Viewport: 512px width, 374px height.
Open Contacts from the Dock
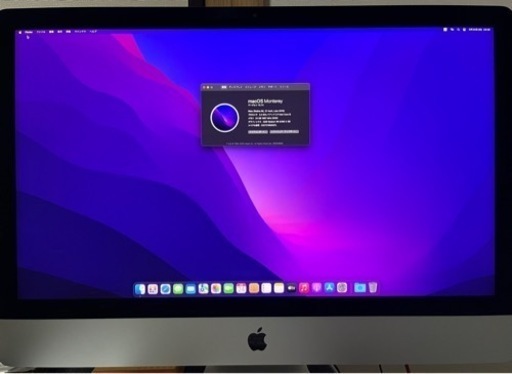[254, 288]
